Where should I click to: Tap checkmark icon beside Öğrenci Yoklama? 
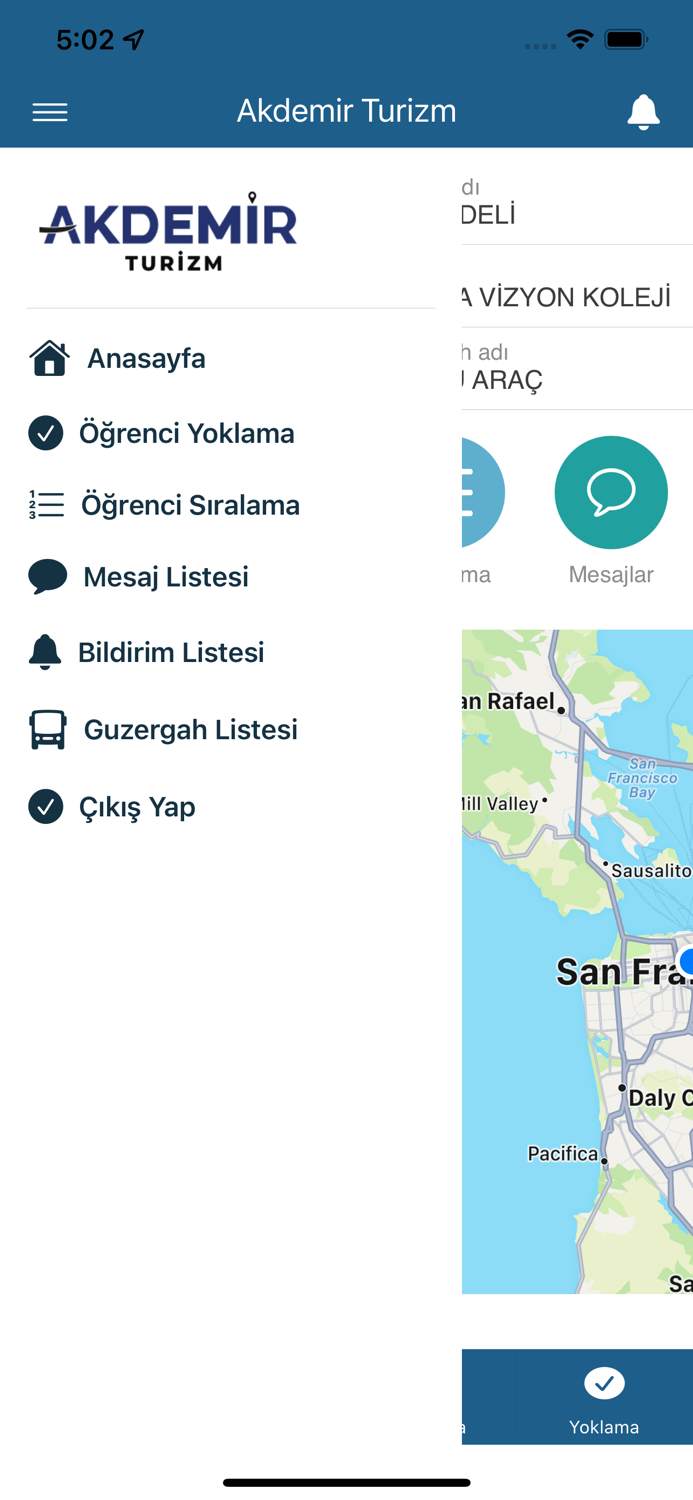pyautogui.click(x=46, y=433)
